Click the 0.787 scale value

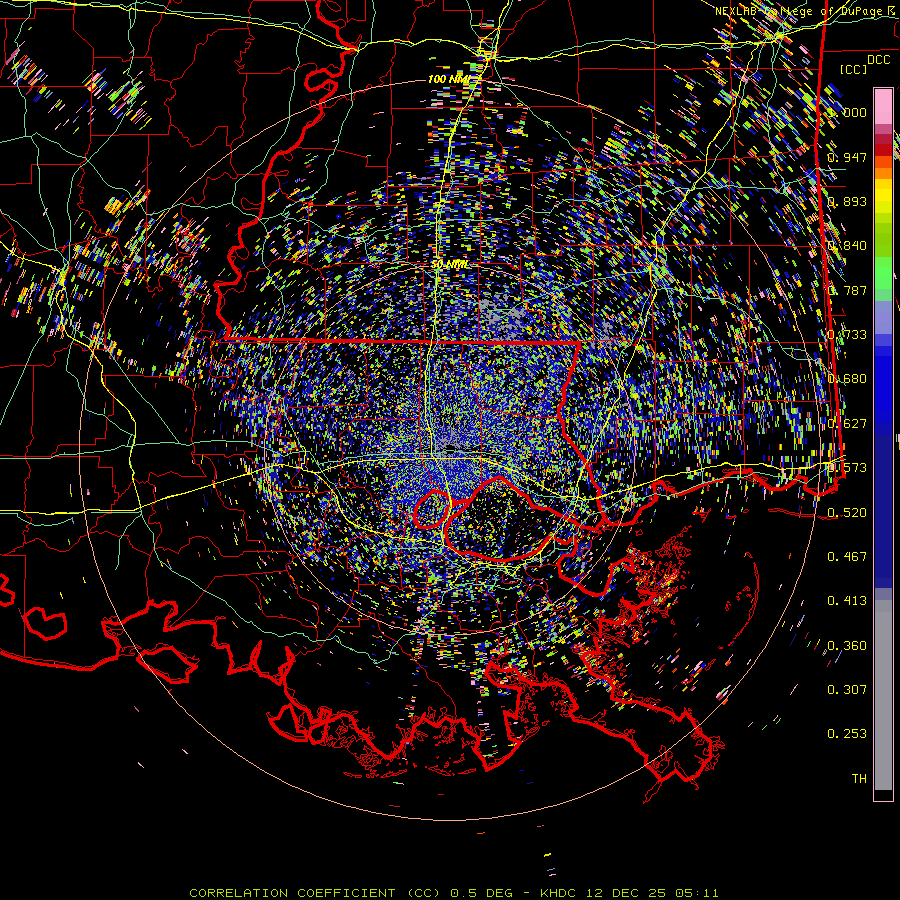click(847, 290)
